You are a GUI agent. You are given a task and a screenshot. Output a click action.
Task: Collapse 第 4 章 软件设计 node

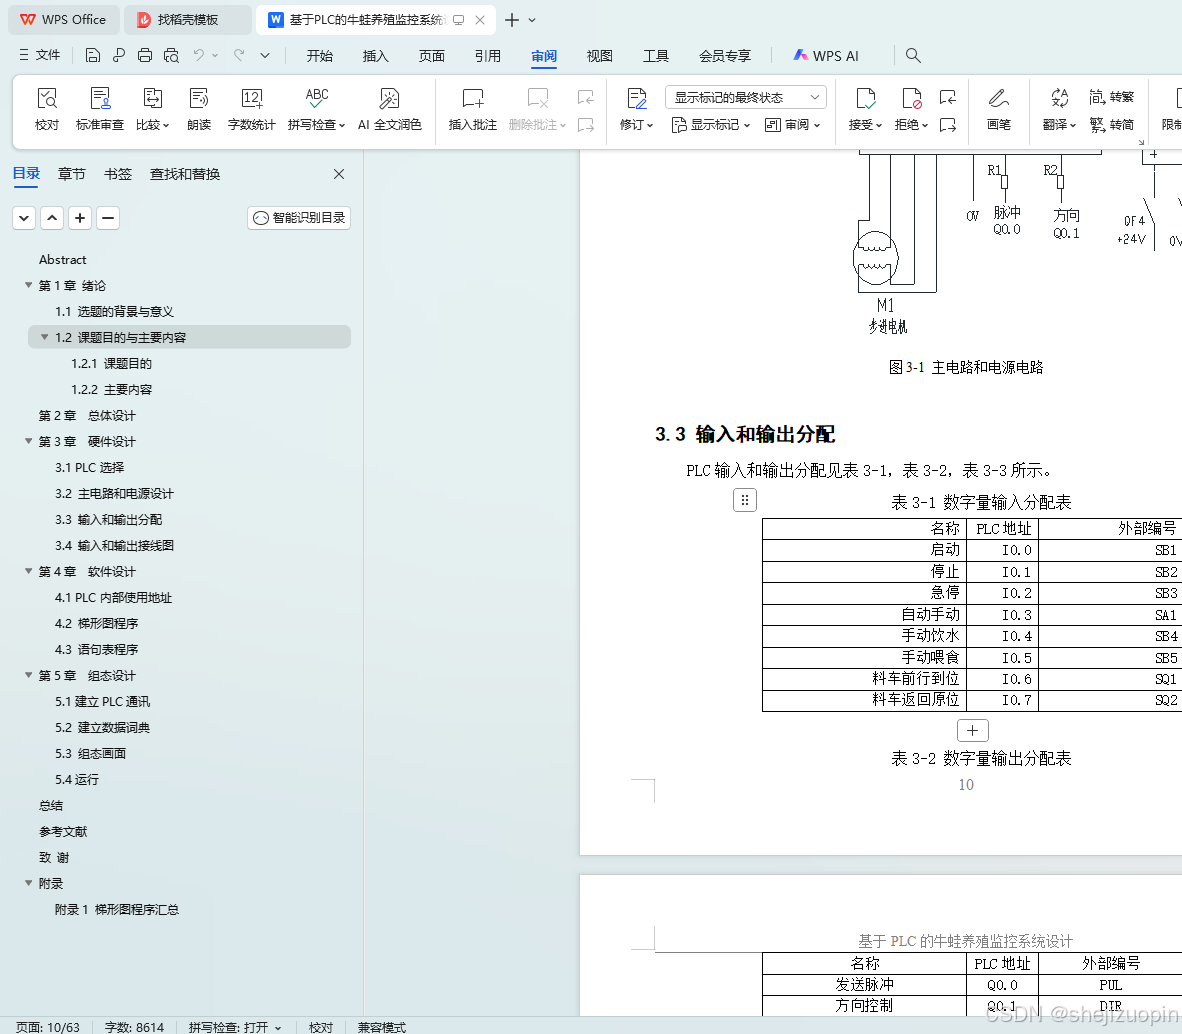coord(29,571)
